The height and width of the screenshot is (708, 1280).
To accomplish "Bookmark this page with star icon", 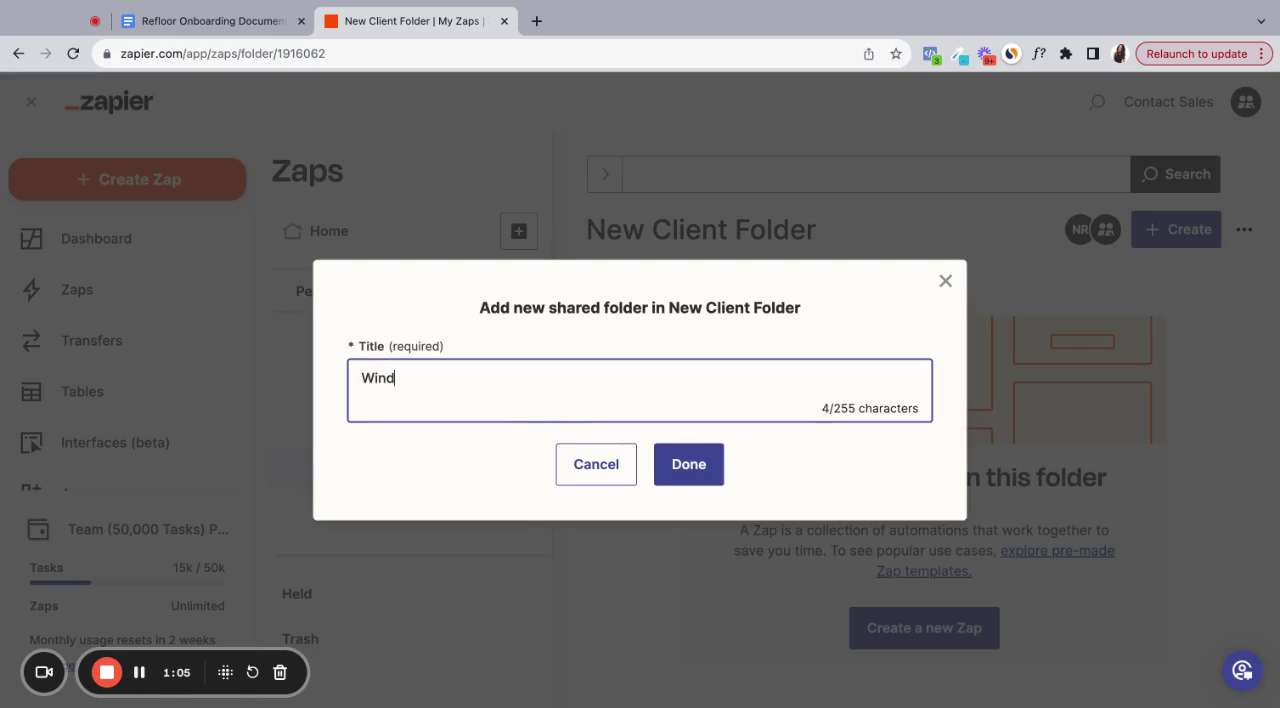I will [896, 54].
